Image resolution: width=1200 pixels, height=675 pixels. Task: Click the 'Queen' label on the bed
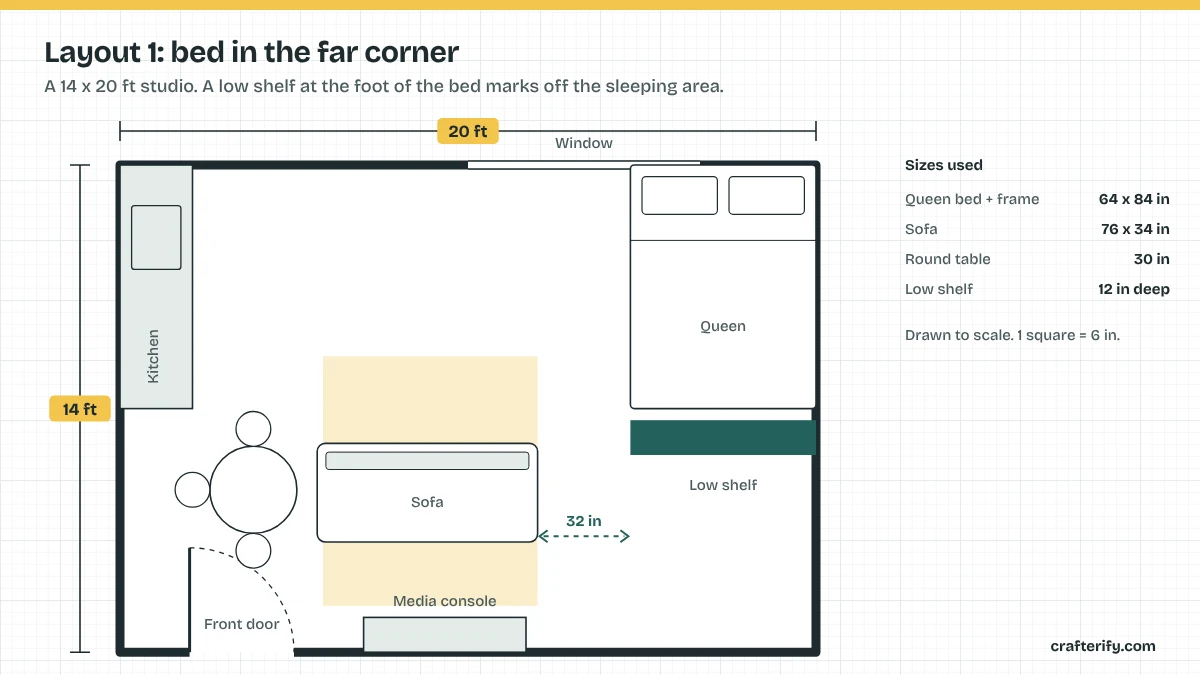tap(723, 326)
